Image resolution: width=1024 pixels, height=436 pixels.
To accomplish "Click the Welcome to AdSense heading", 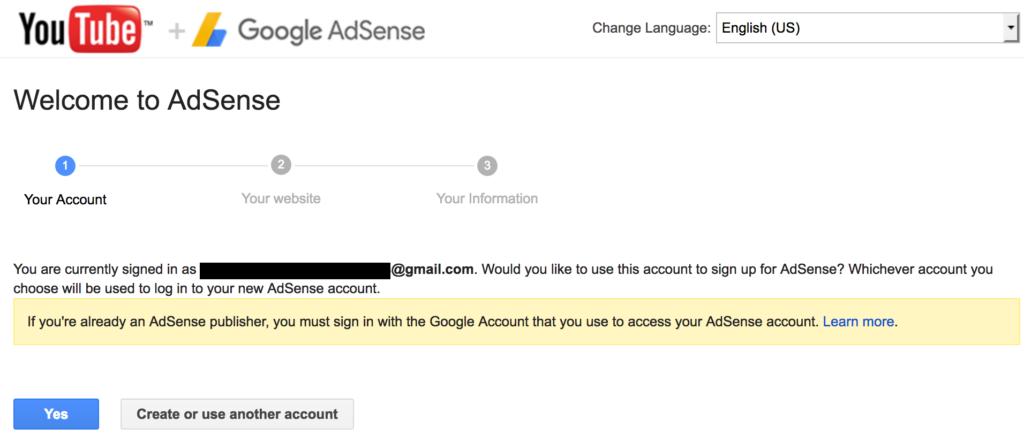I will (147, 101).
